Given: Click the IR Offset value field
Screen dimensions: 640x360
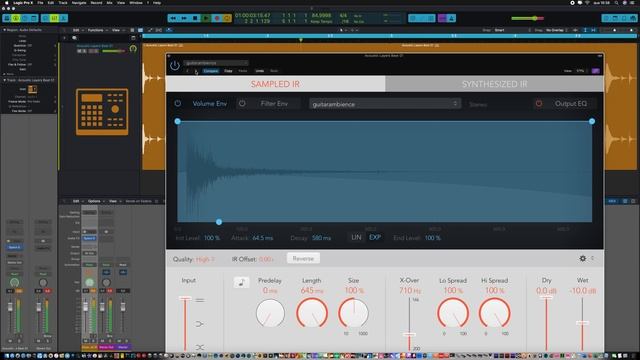Looking at the screenshot, I should pos(266,260).
